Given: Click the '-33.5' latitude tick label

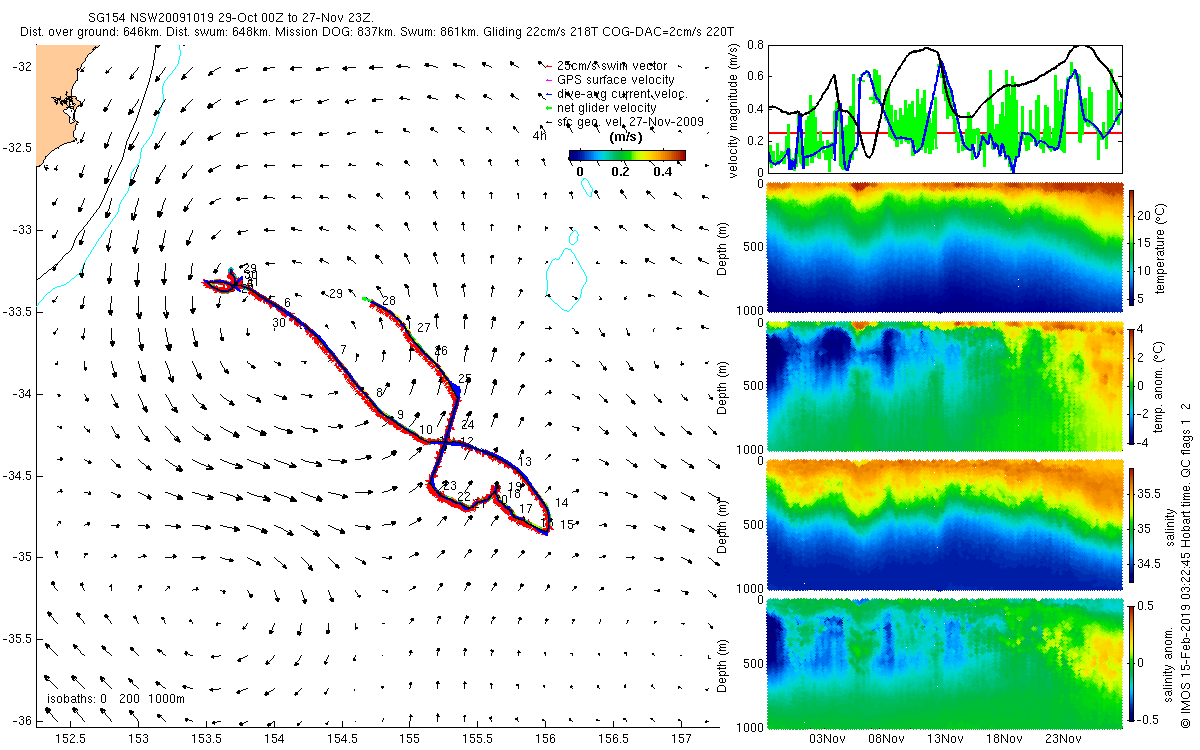Looking at the screenshot, I should [17, 312].
